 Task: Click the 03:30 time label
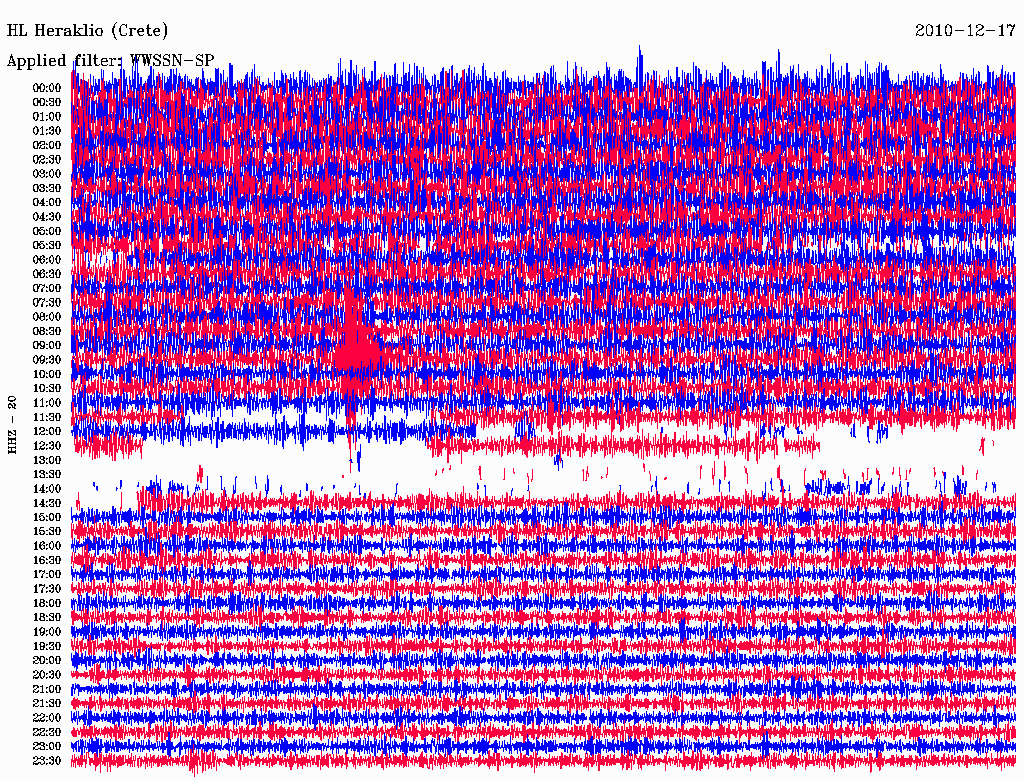click(47, 188)
